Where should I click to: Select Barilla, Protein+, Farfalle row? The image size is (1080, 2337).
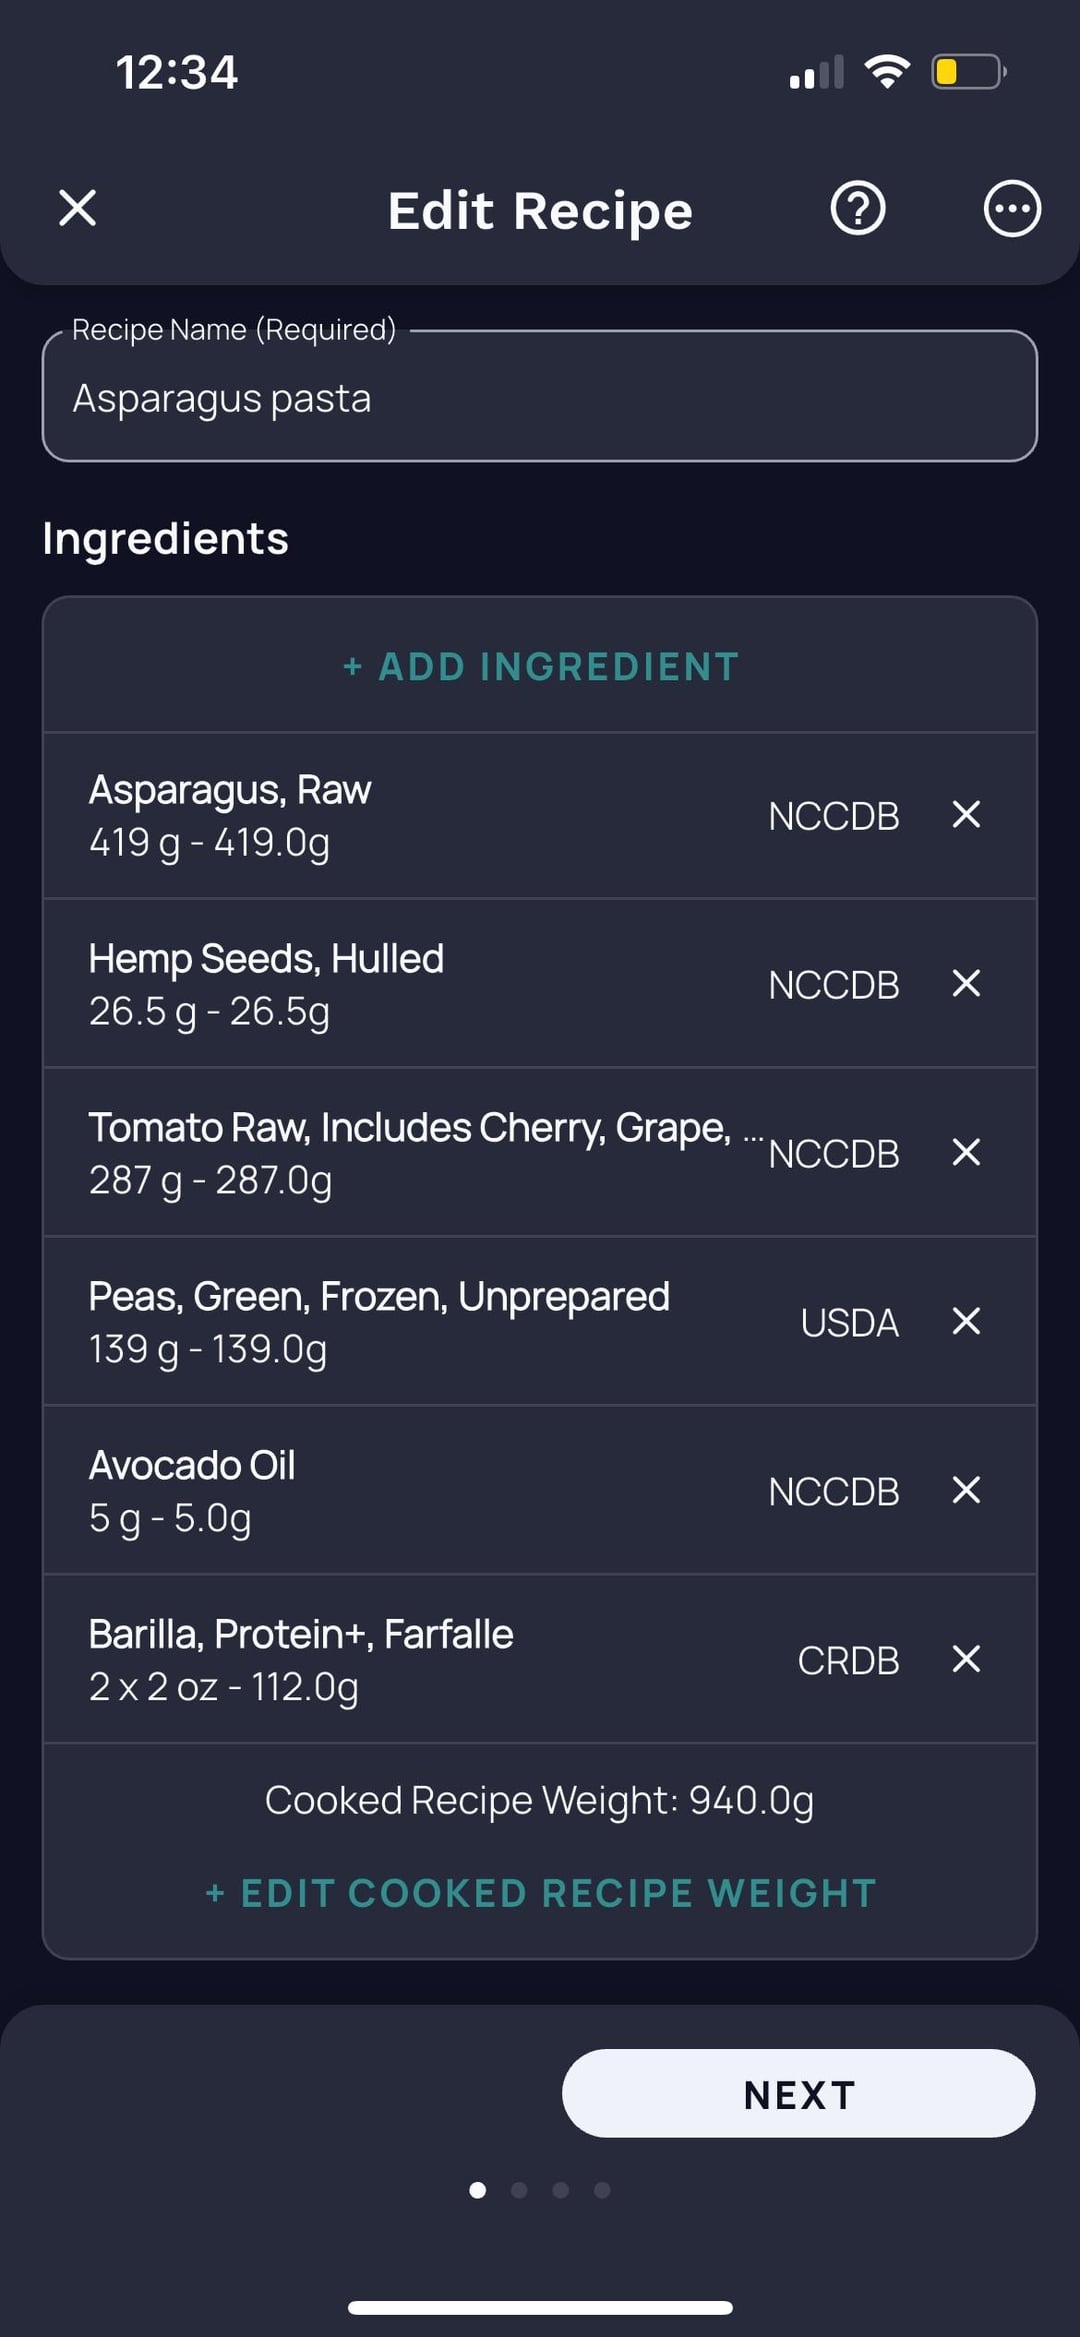pyautogui.click(x=400, y=1660)
